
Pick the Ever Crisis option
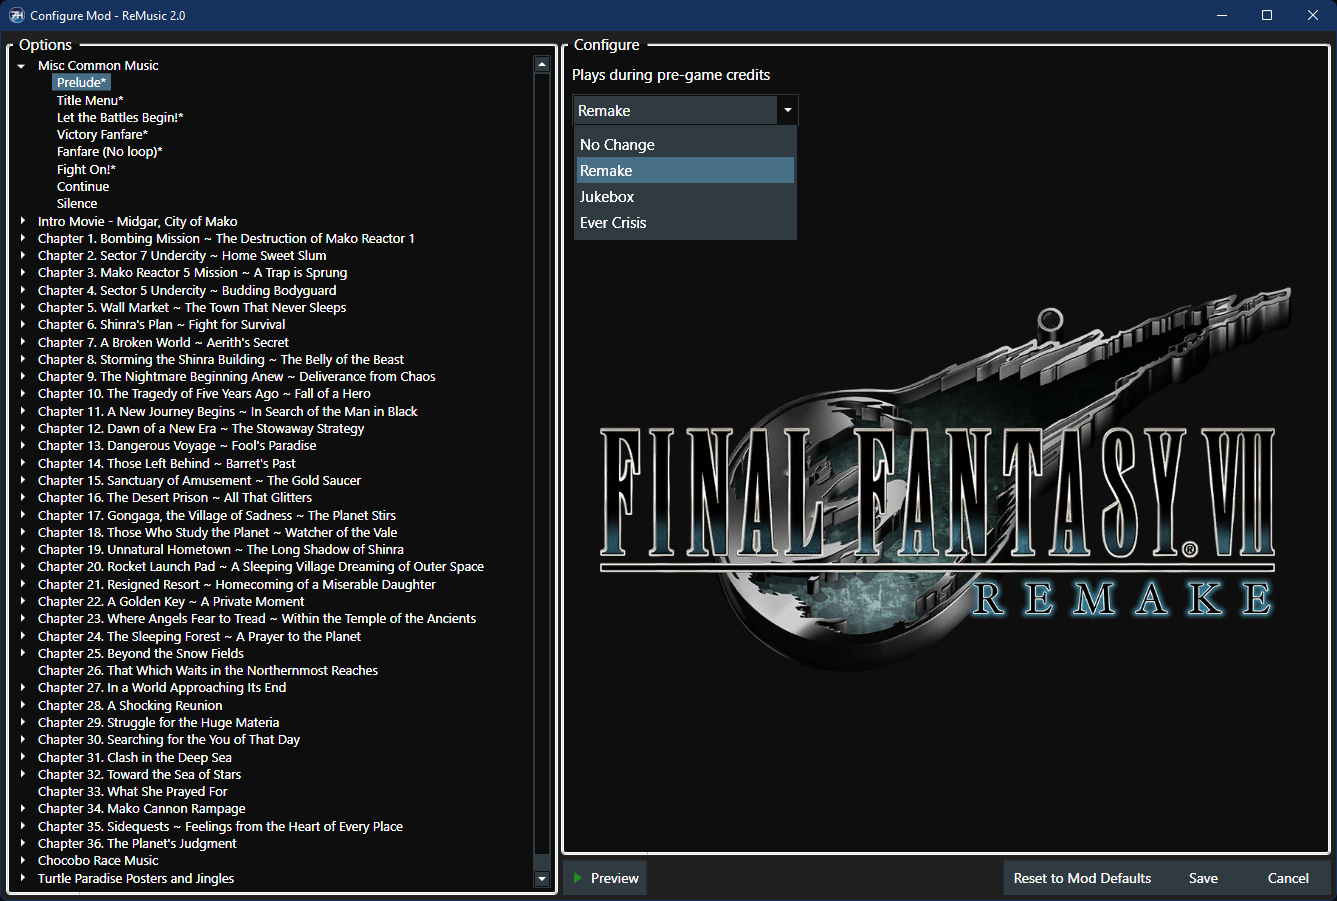click(x=685, y=222)
